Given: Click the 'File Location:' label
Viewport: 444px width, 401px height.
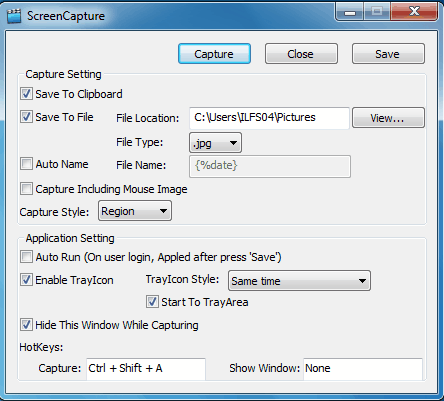Looking at the screenshot, I should pos(148,118).
